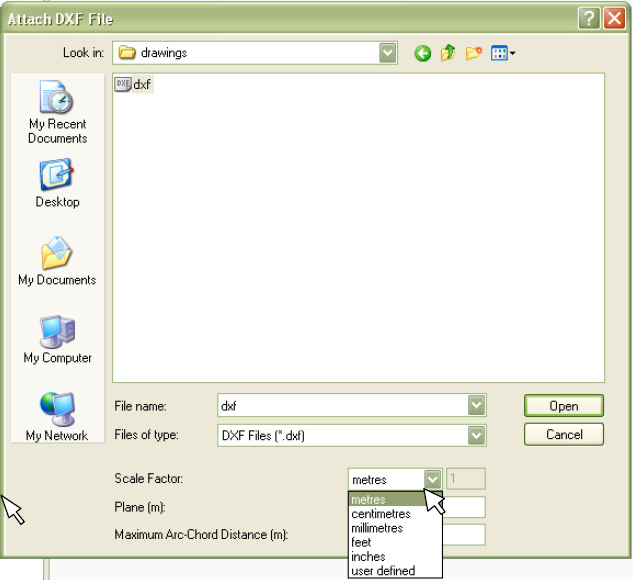Screen dimensions: 637x588
Task: Create a new folder
Action: coord(474,53)
